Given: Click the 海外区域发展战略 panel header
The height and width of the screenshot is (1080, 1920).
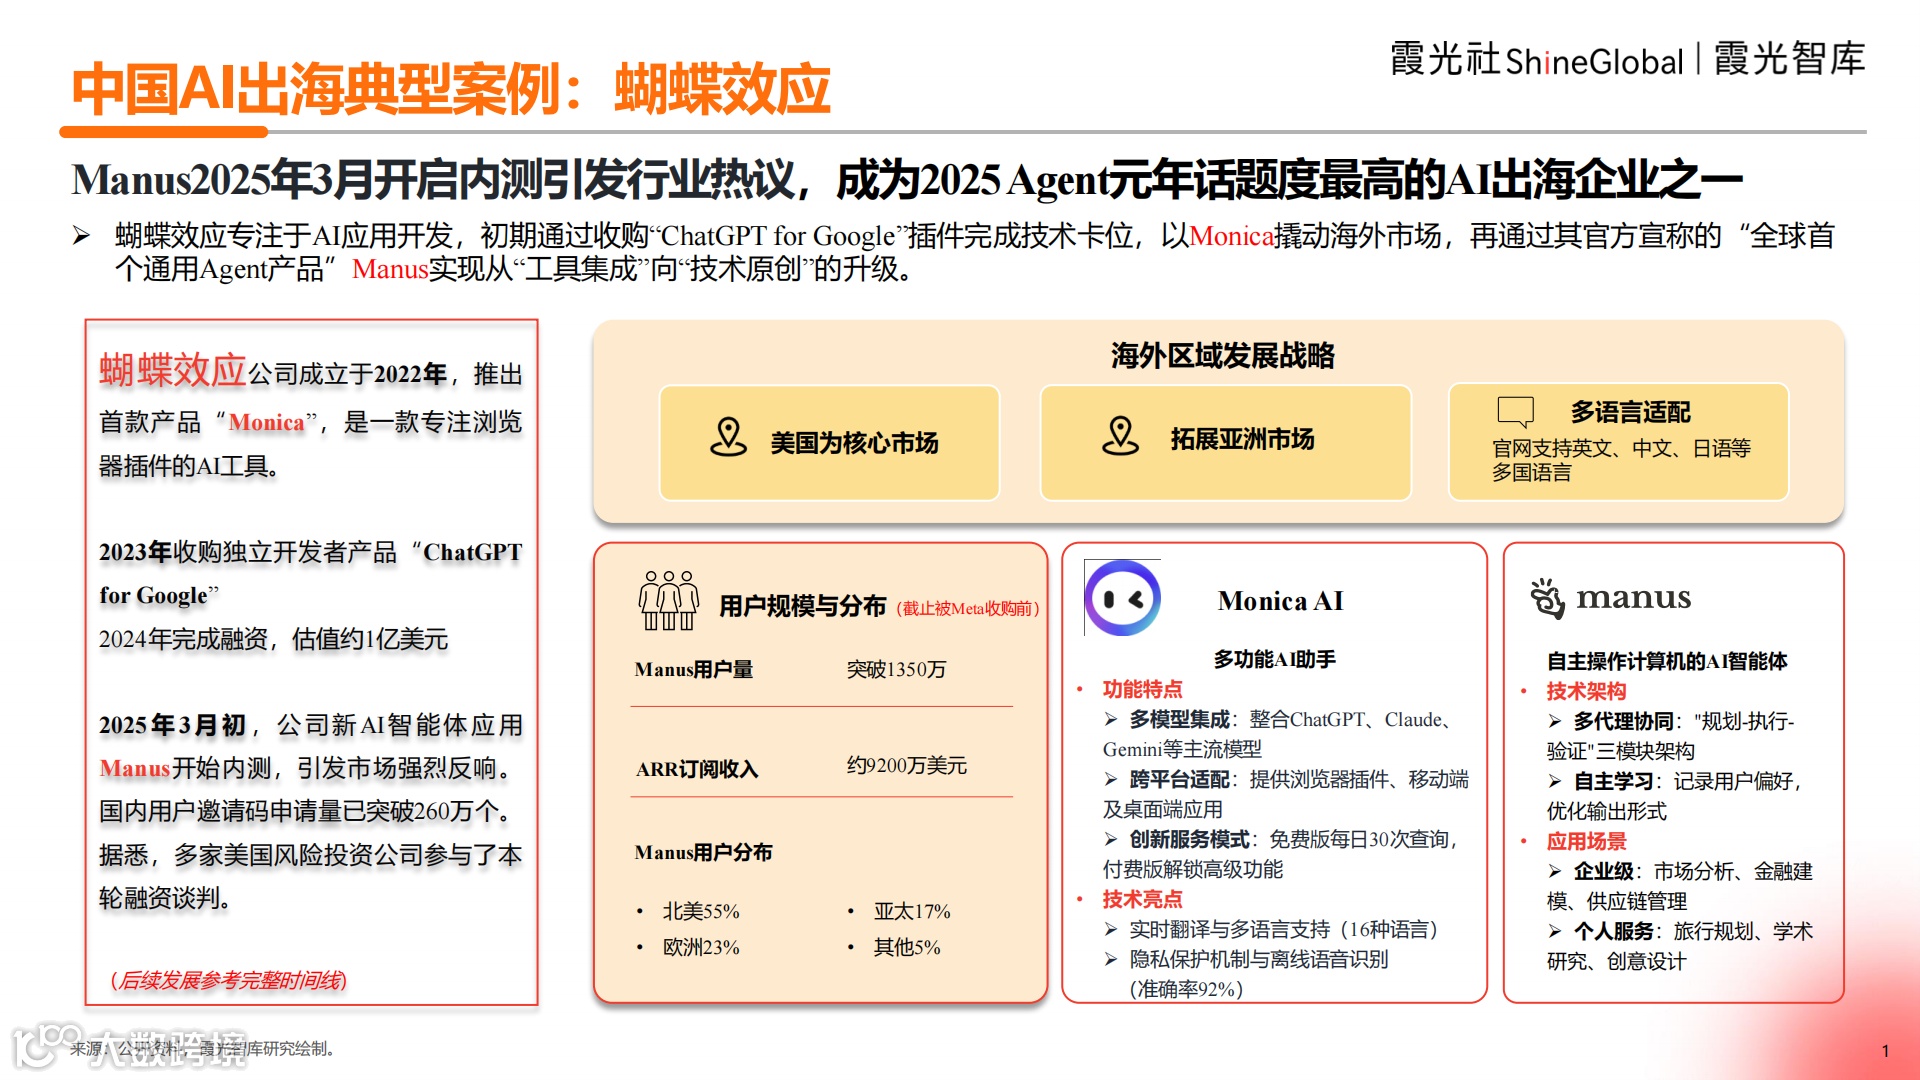Looking at the screenshot, I should 1224,355.
